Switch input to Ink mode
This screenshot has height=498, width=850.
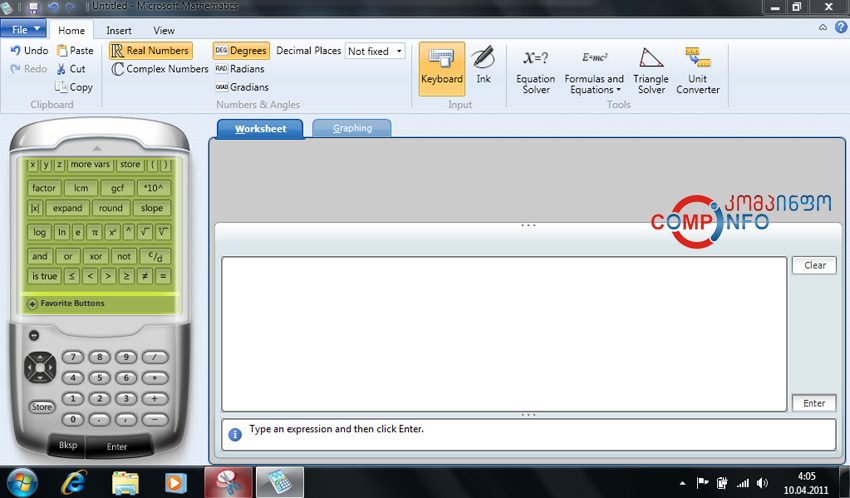[x=483, y=66]
